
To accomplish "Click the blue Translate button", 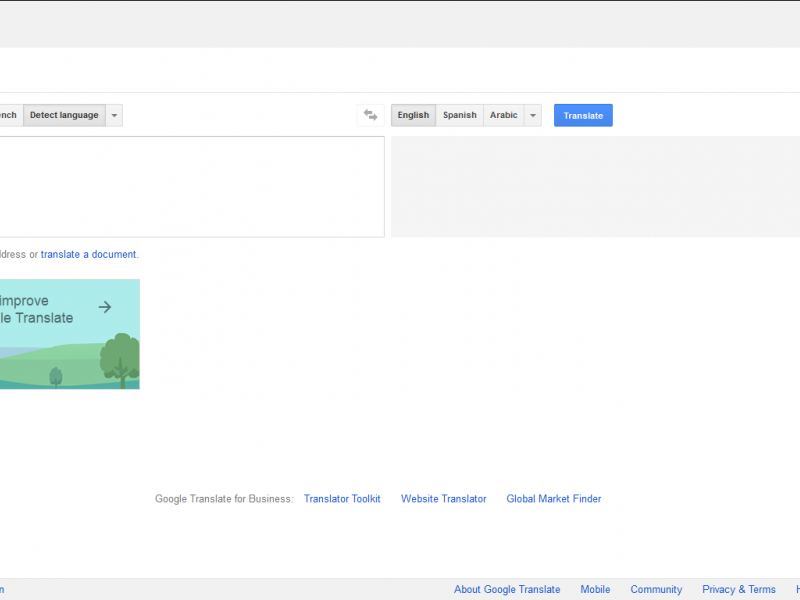I will (583, 115).
